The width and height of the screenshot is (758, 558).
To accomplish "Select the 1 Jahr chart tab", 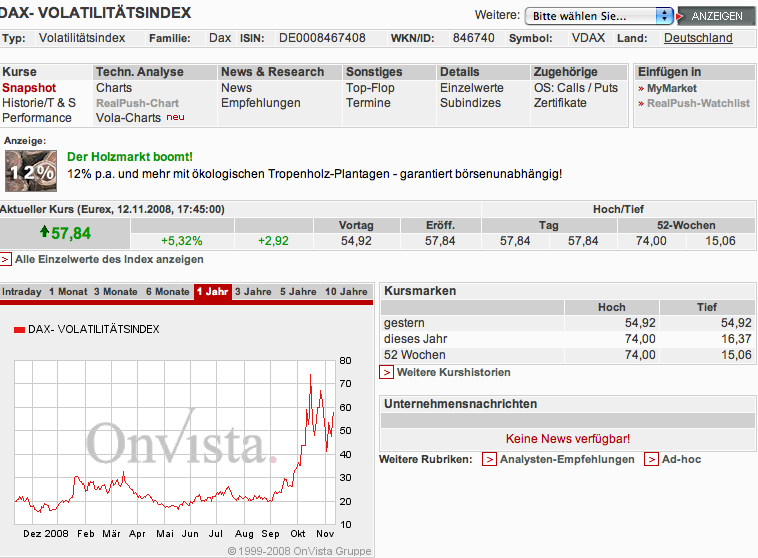I will click(213, 292).
